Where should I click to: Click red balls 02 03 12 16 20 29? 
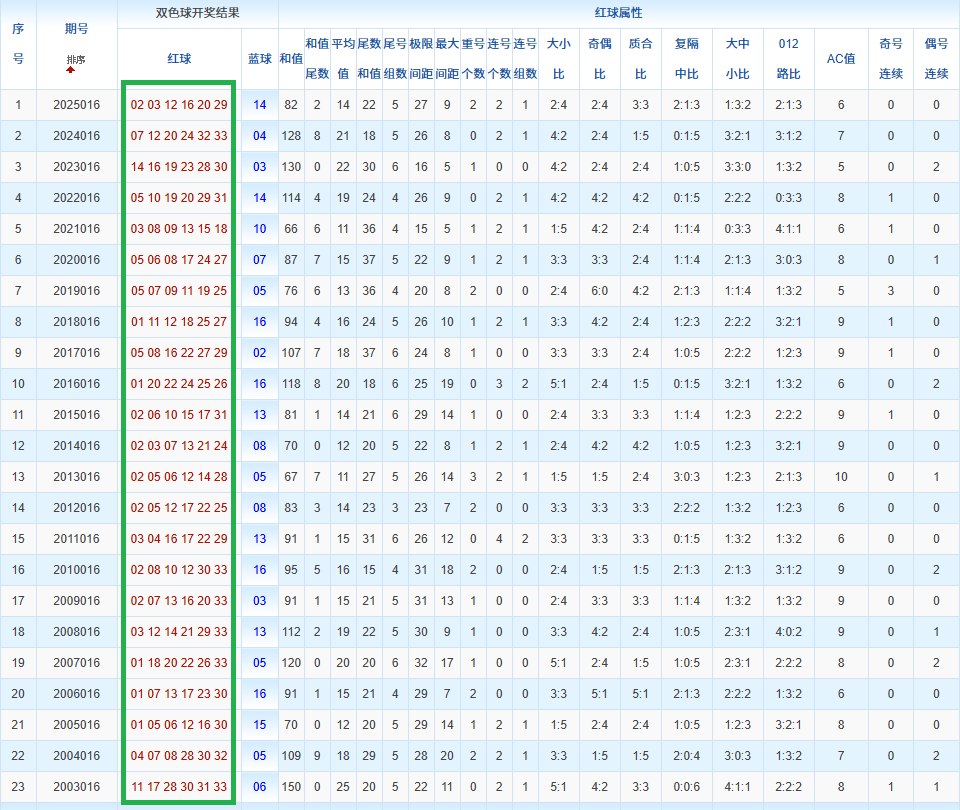[x=179, y=105]
